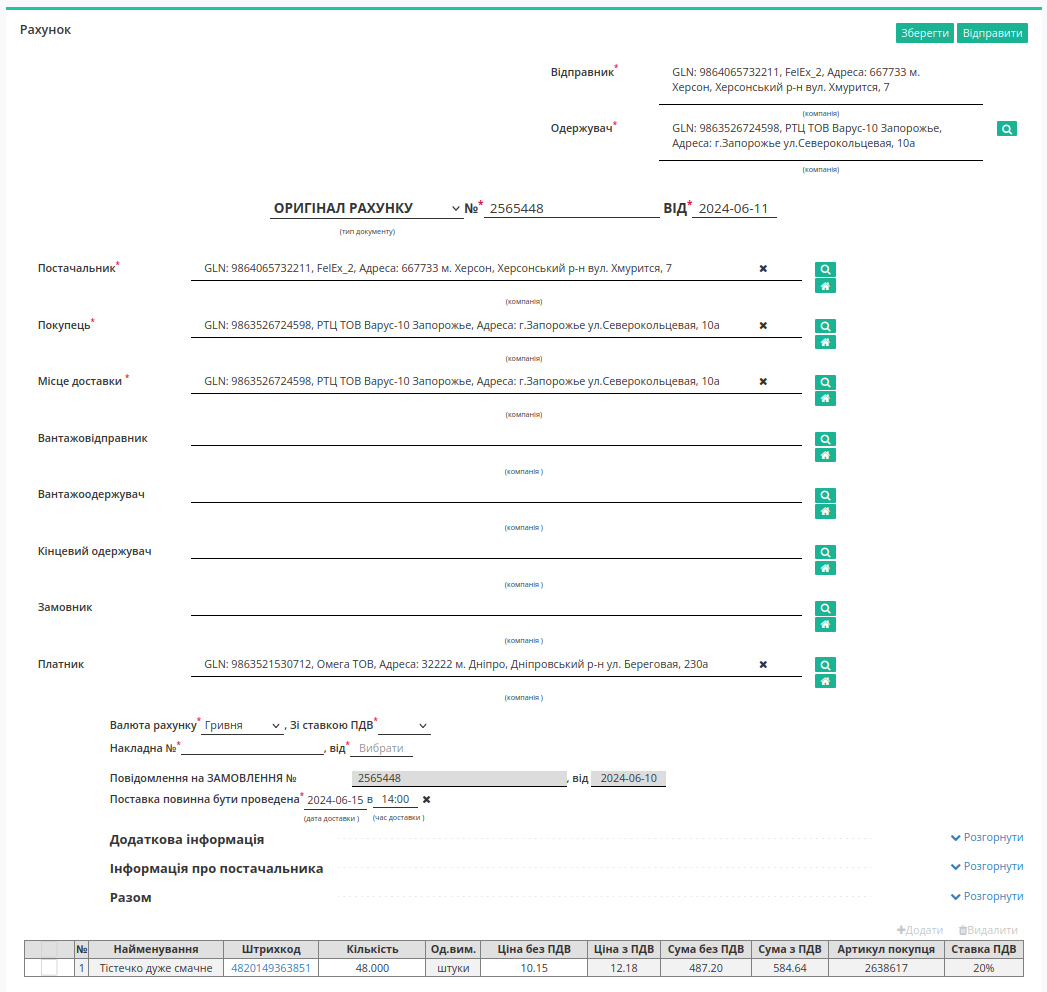Click Видалити to delete row

point(988,930)
